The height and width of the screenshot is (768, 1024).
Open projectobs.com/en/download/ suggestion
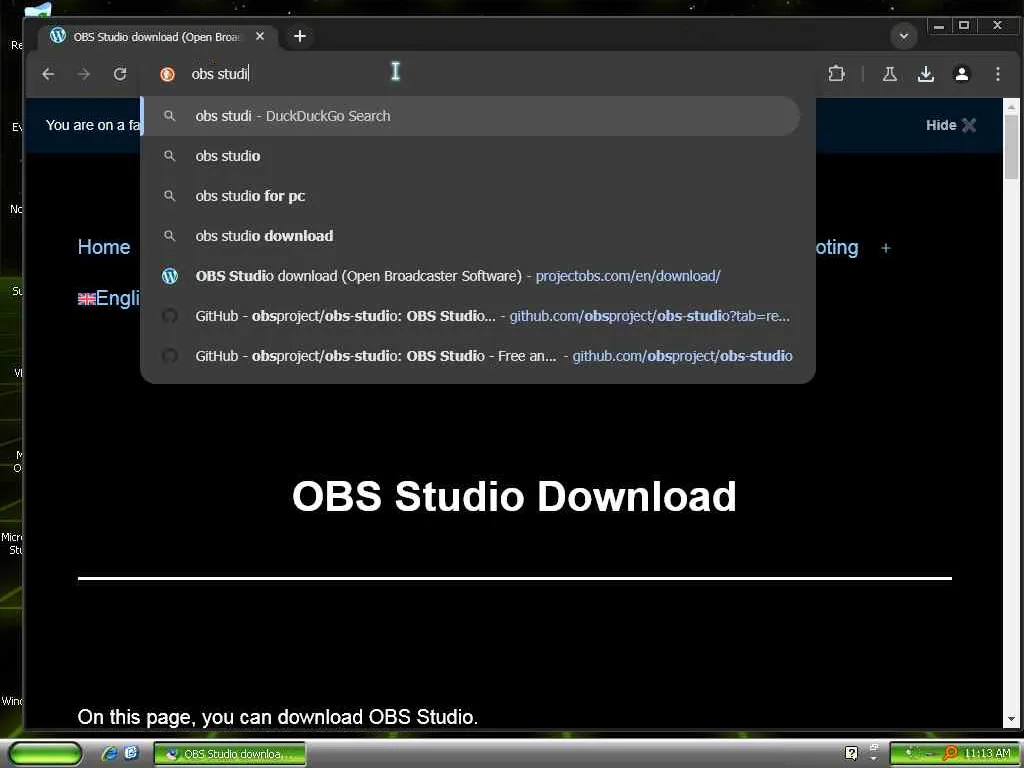(470, 276)
